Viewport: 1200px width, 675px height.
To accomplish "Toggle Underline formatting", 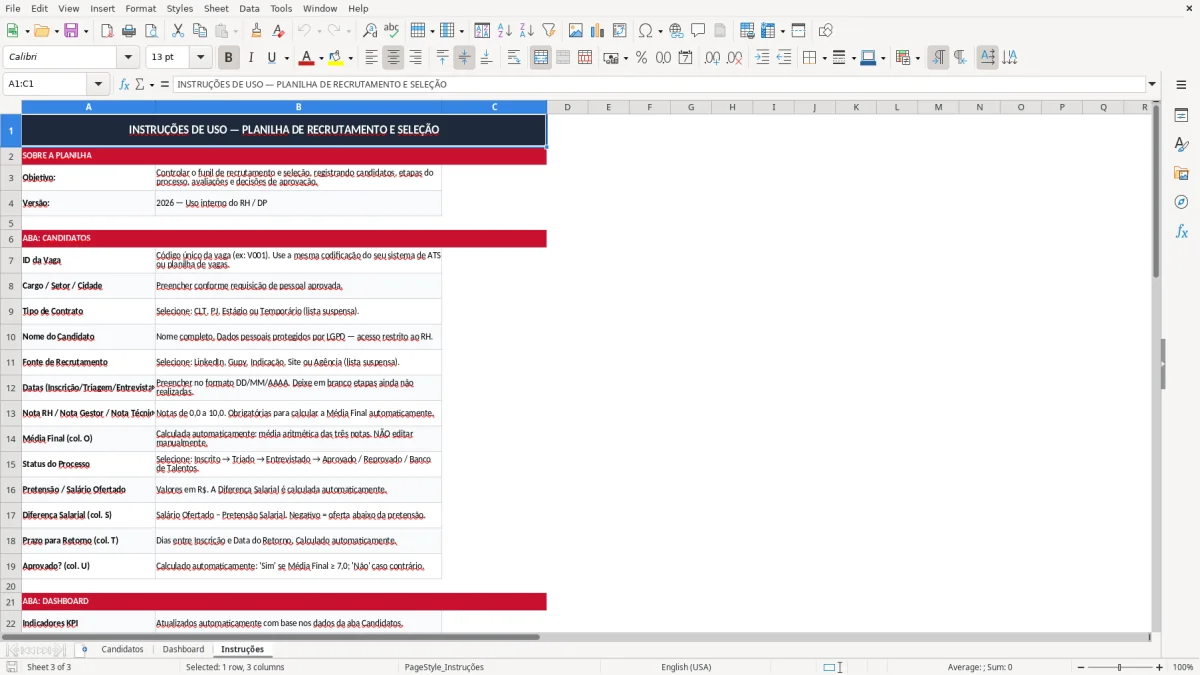I will coord(271,58).
